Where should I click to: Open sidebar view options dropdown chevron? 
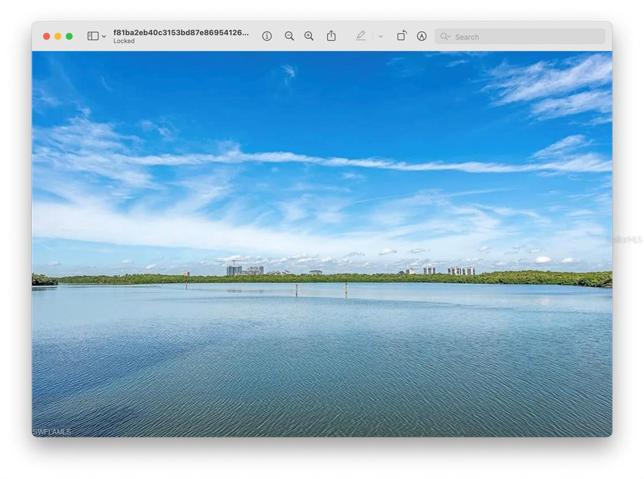pyautogui.click(x=104, y=37)
